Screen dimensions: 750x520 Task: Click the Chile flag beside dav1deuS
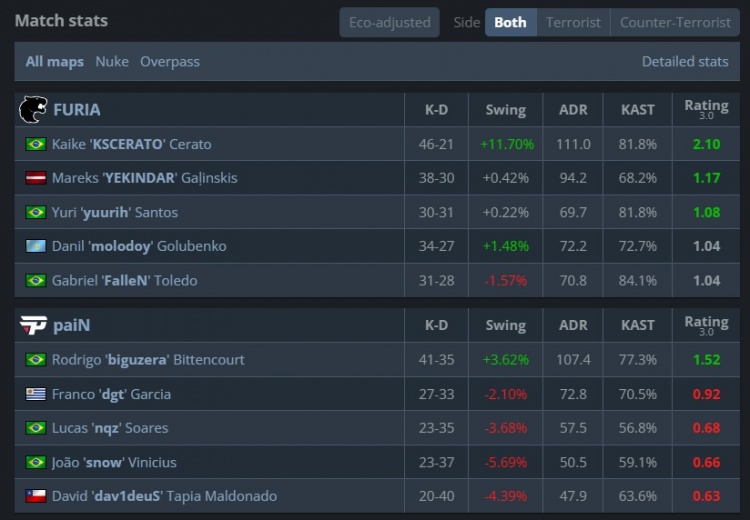tap(36, 496)
